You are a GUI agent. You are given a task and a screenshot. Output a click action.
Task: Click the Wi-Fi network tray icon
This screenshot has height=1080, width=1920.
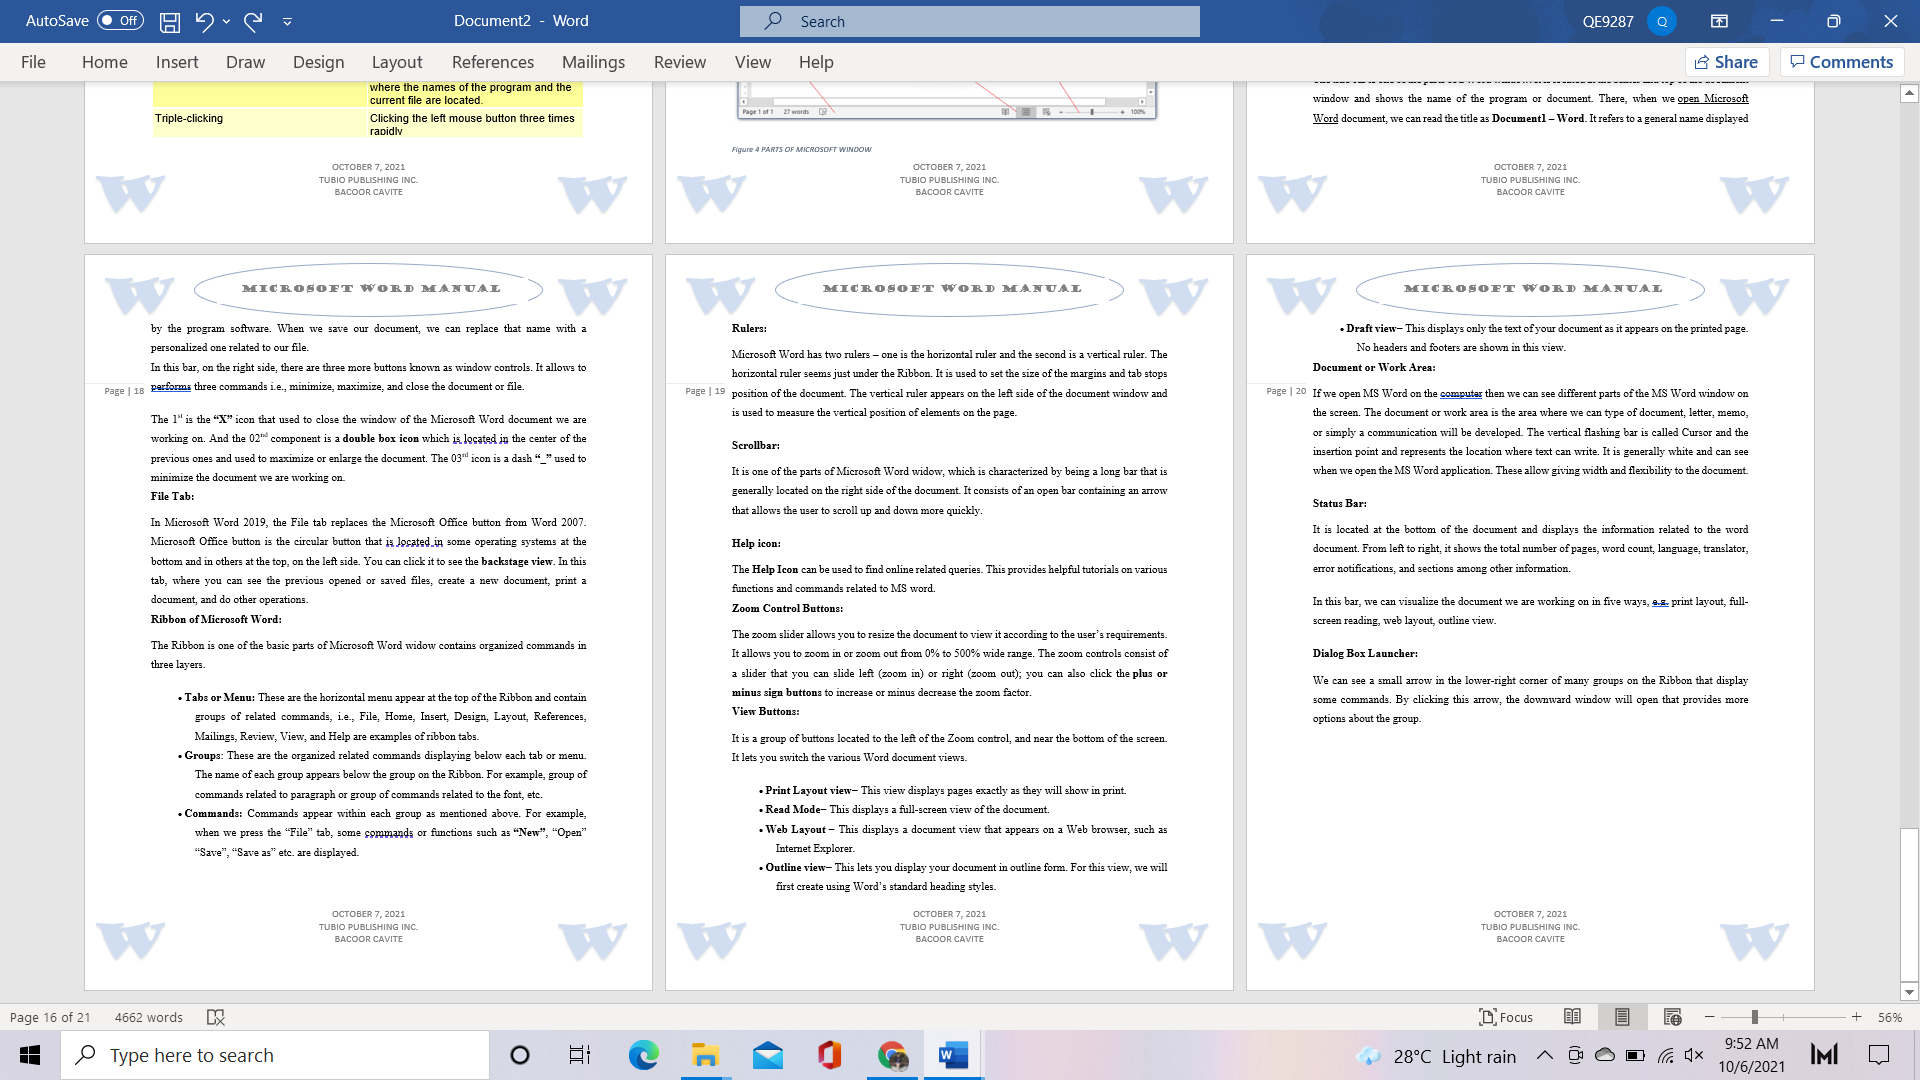click(1666, 1055)
